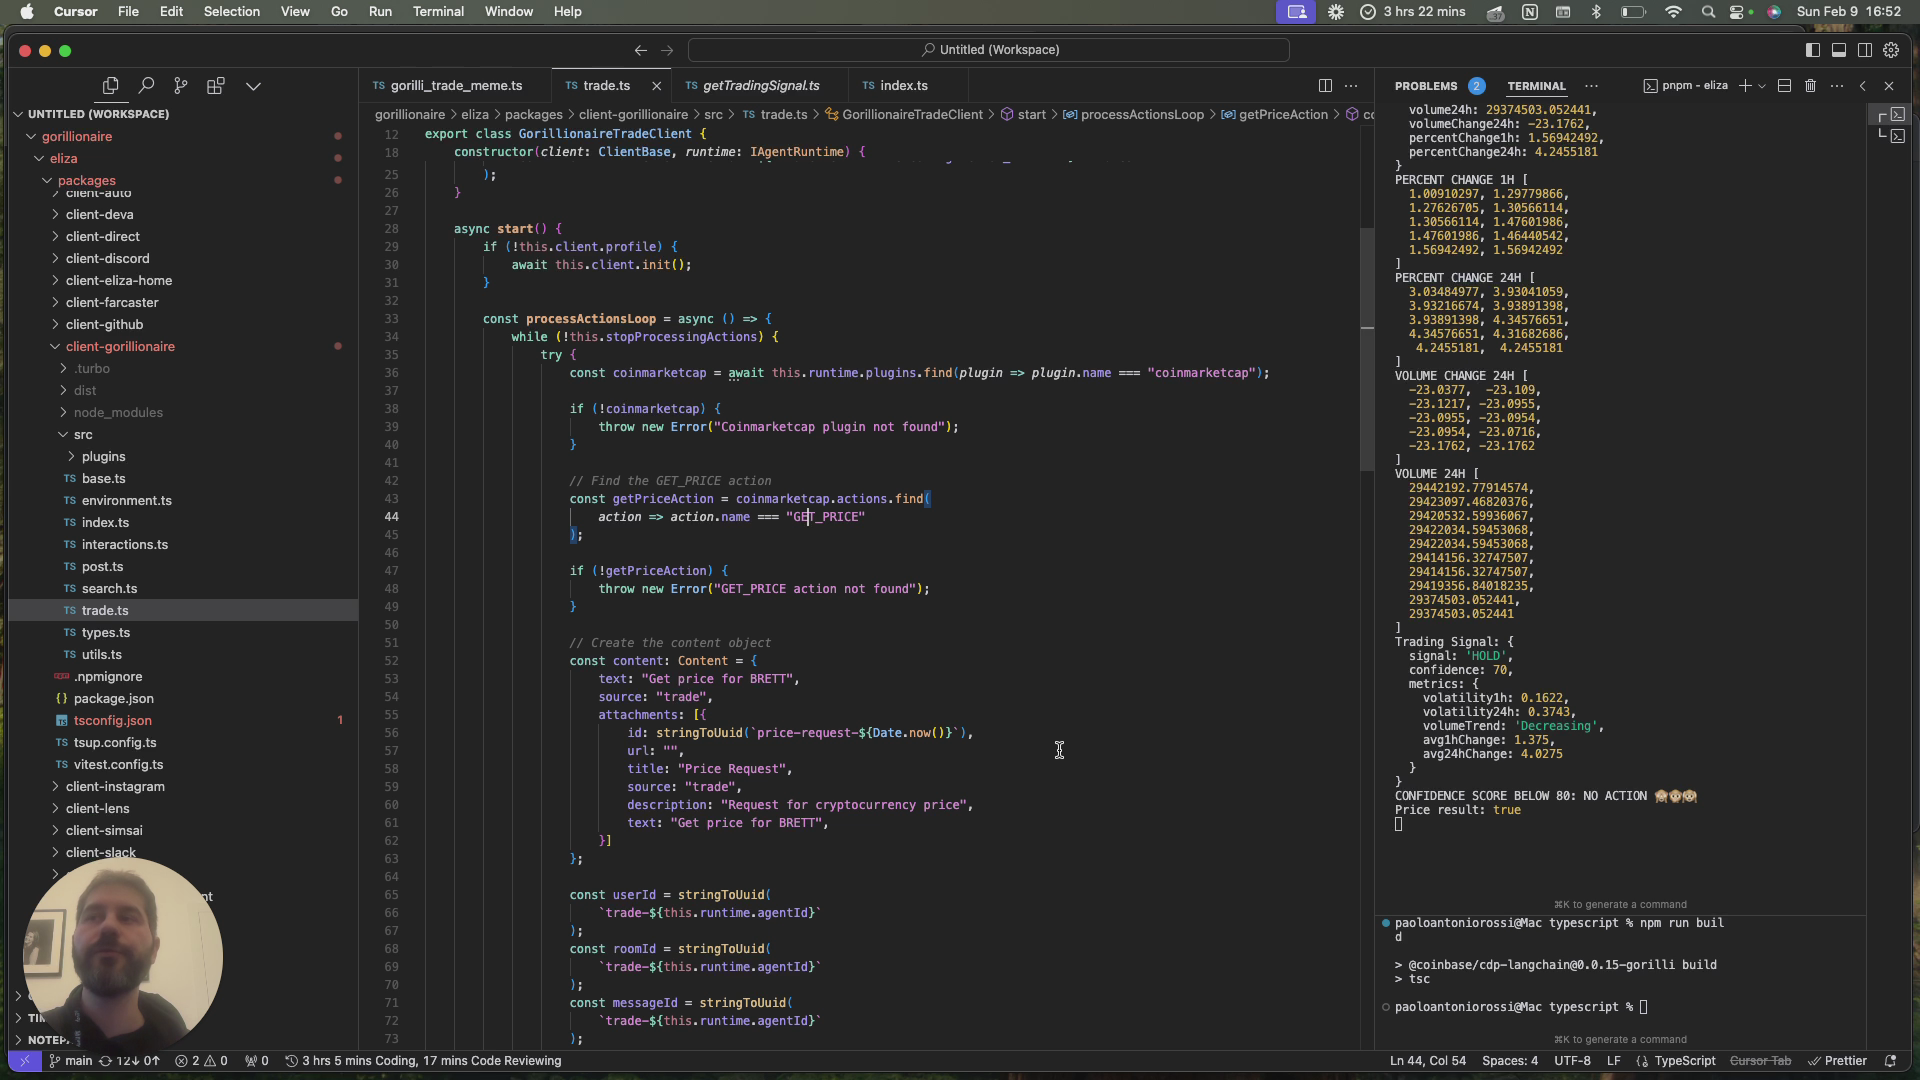Open the Extensions view icon
The image size is (1920, 1080).
pos(215,86)
